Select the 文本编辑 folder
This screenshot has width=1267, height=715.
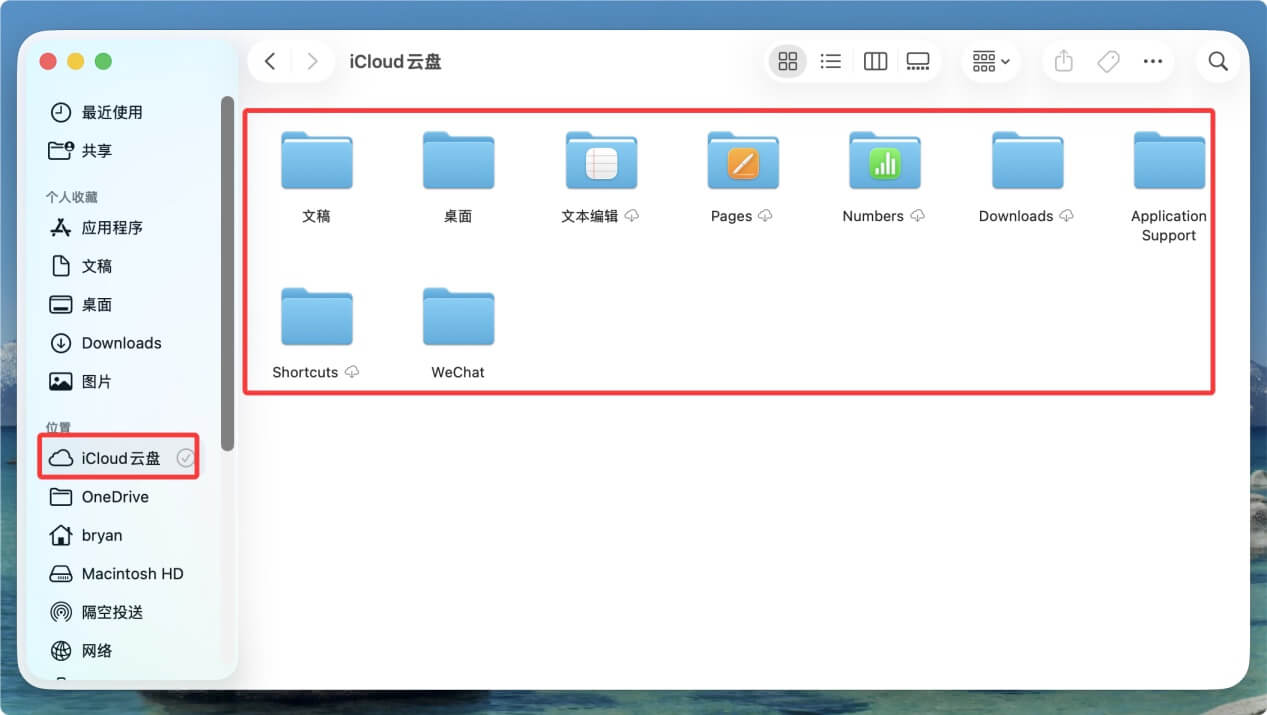click(x=601, y=161)
